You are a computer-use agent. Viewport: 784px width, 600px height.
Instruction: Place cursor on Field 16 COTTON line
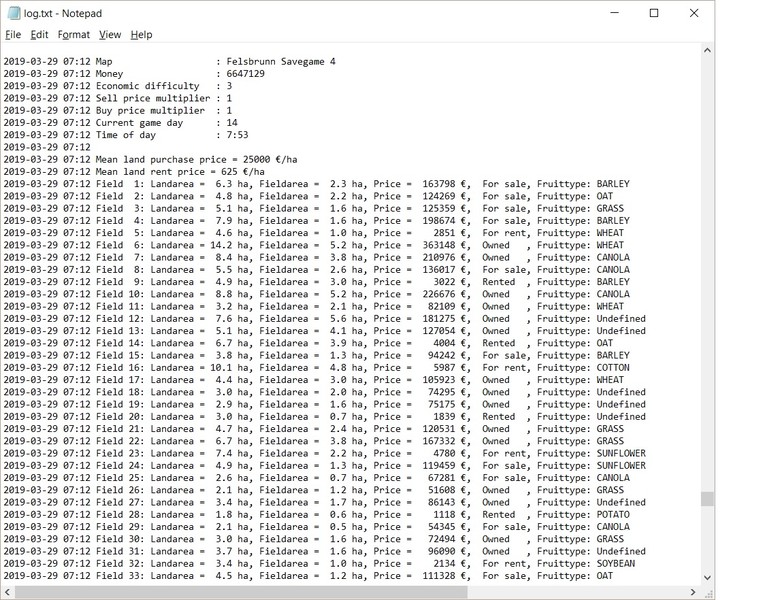316,368
